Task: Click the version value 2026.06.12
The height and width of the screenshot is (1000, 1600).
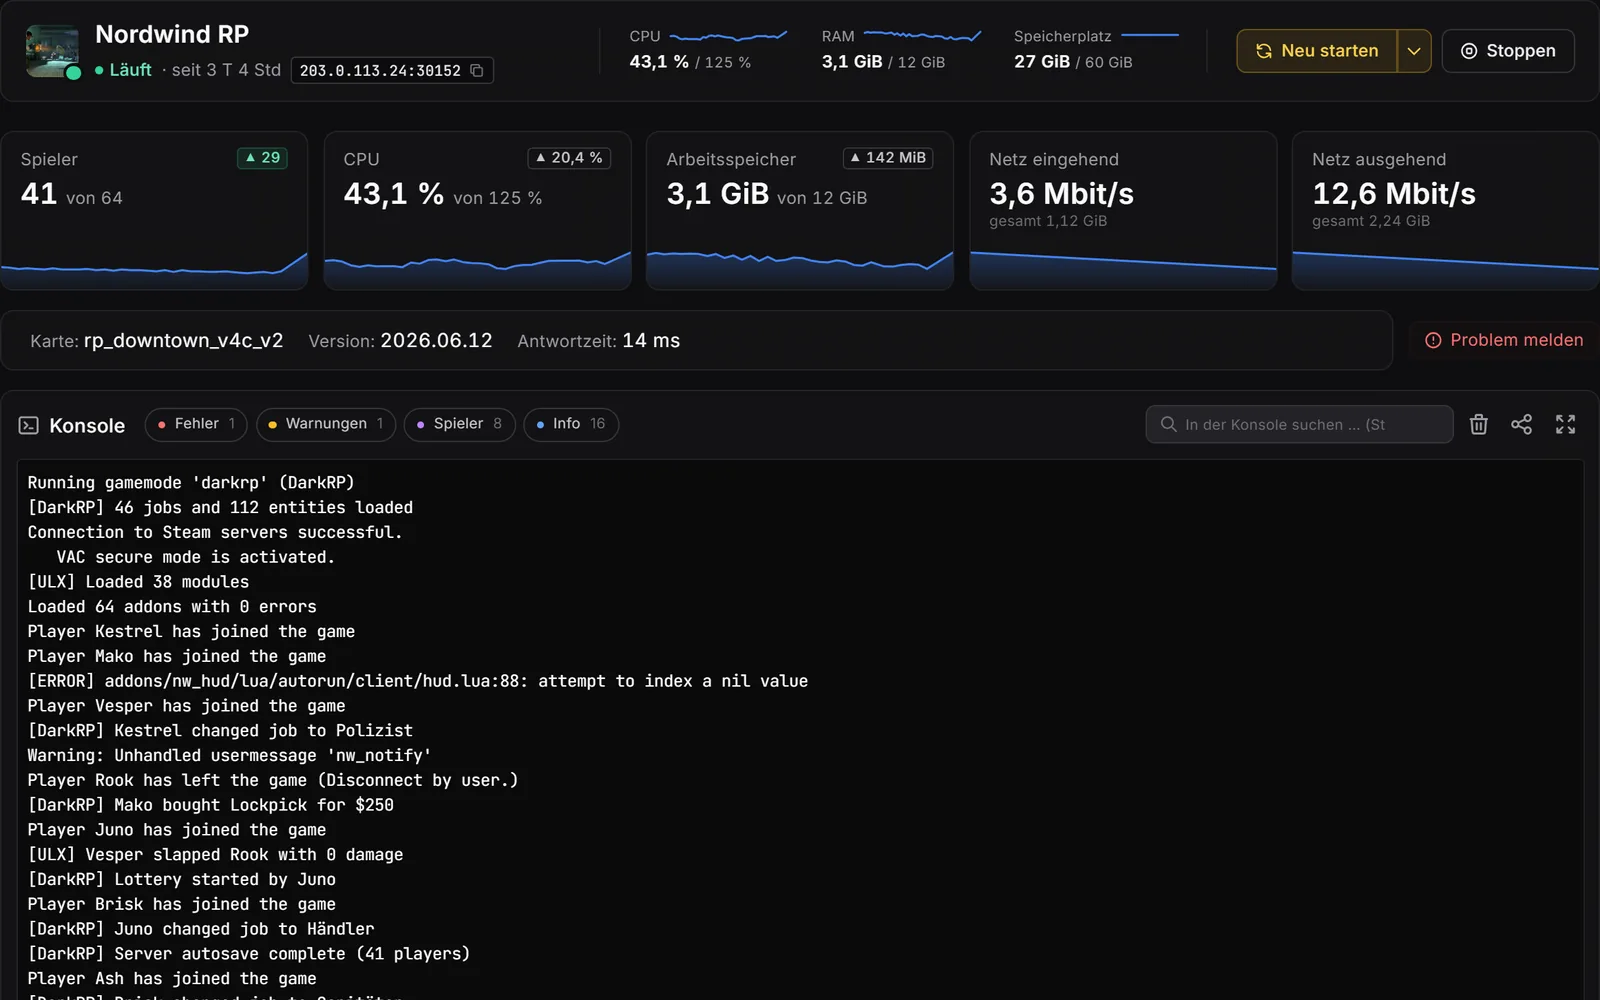Action: 436,340
